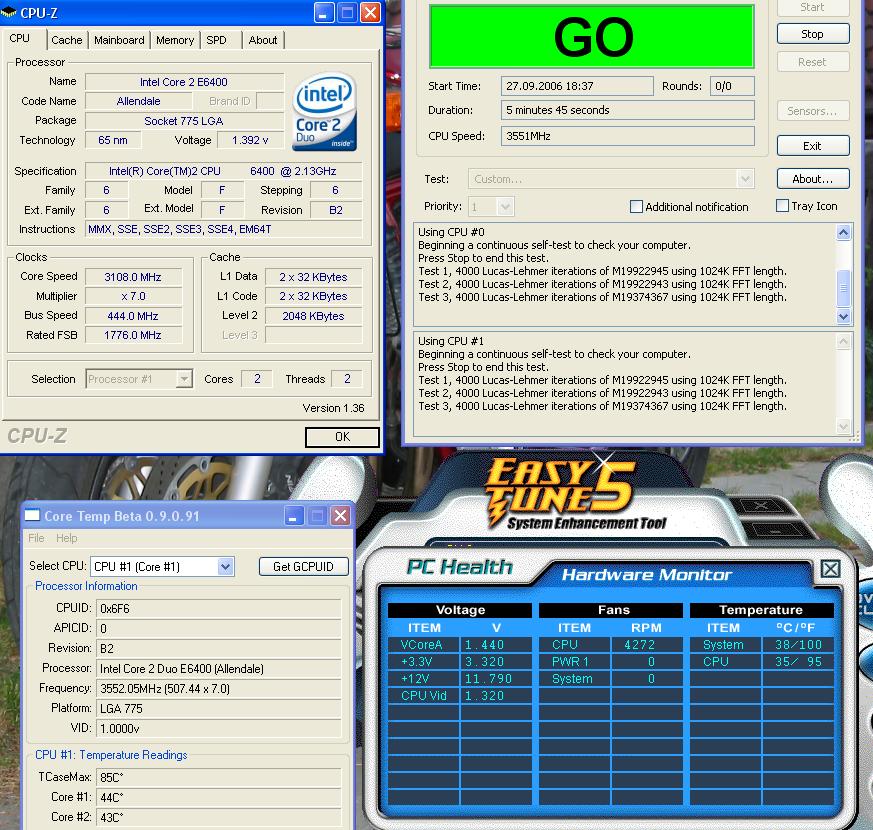This screenshot has width=873, height=830.
Task: Click the CPU-Z title bar icon
Action: tap(8, 12)
